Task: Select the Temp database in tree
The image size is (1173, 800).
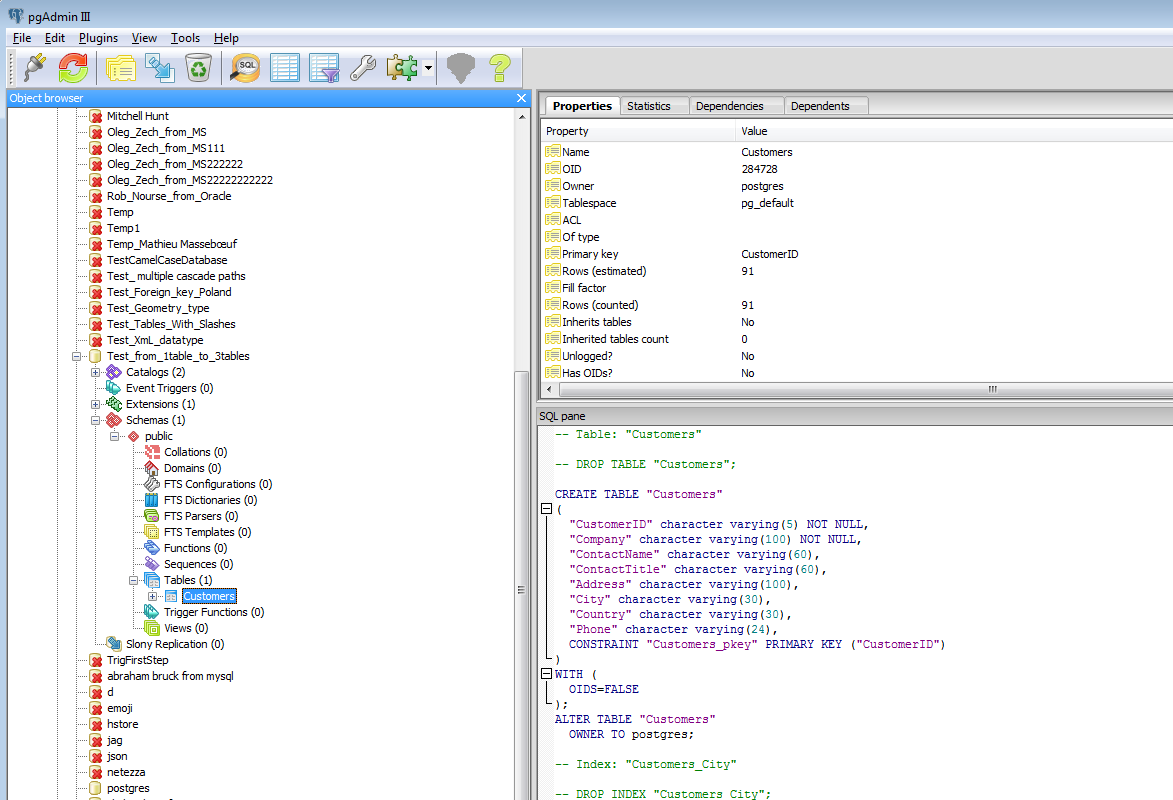Action: (x=121, y=211)
